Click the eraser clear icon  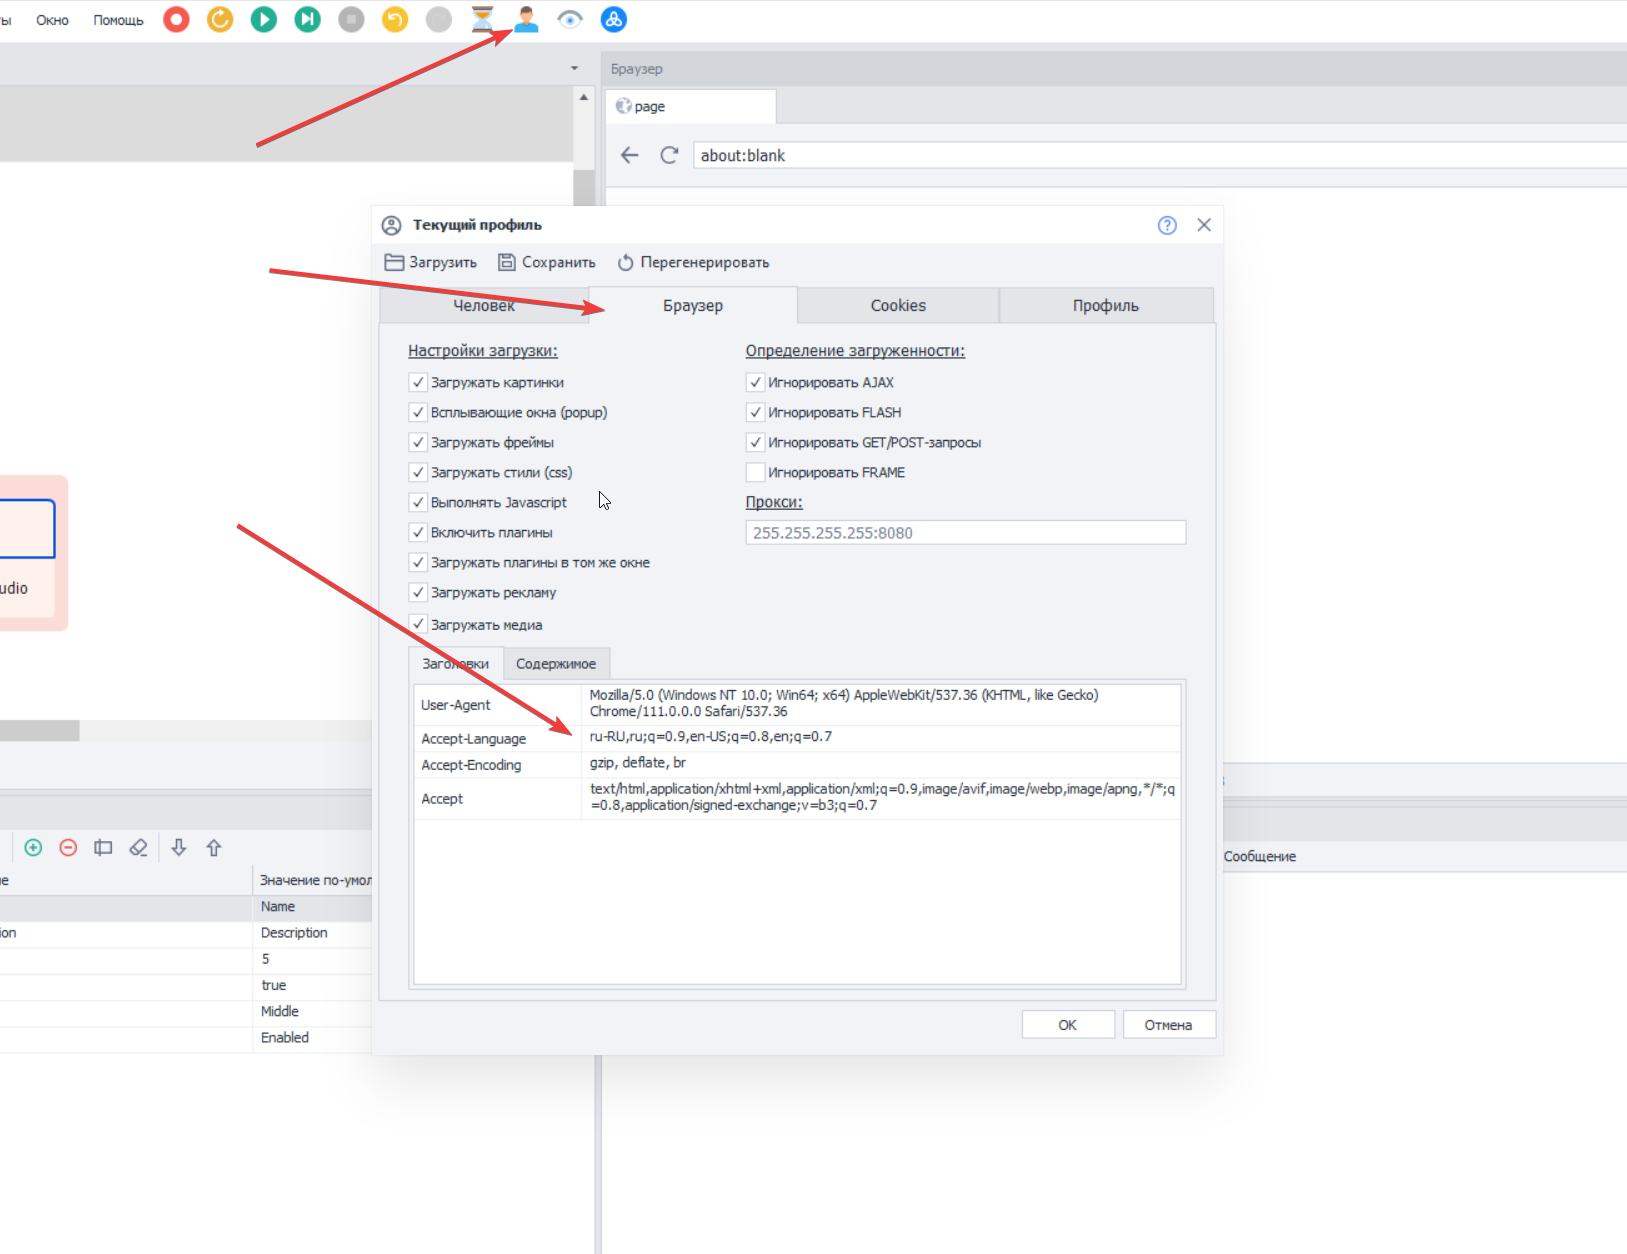[x=139, y=848]
